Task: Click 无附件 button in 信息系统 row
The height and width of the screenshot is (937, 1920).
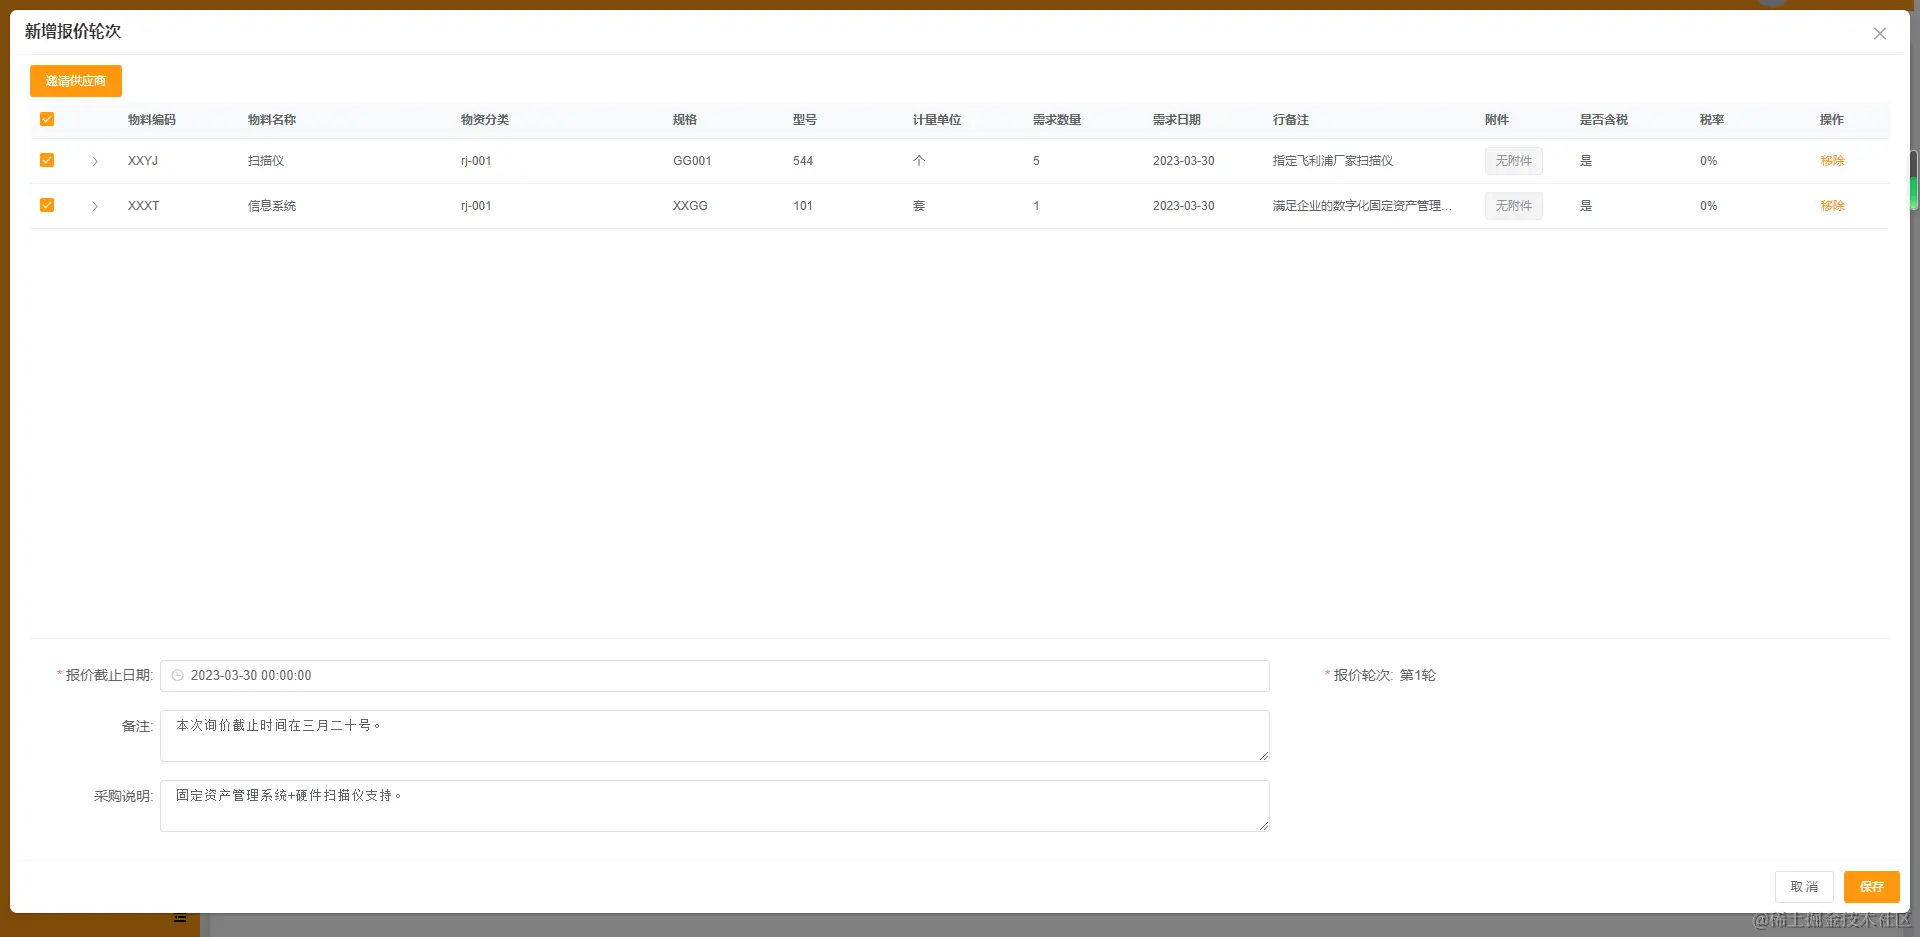Action: (1513, 206)
